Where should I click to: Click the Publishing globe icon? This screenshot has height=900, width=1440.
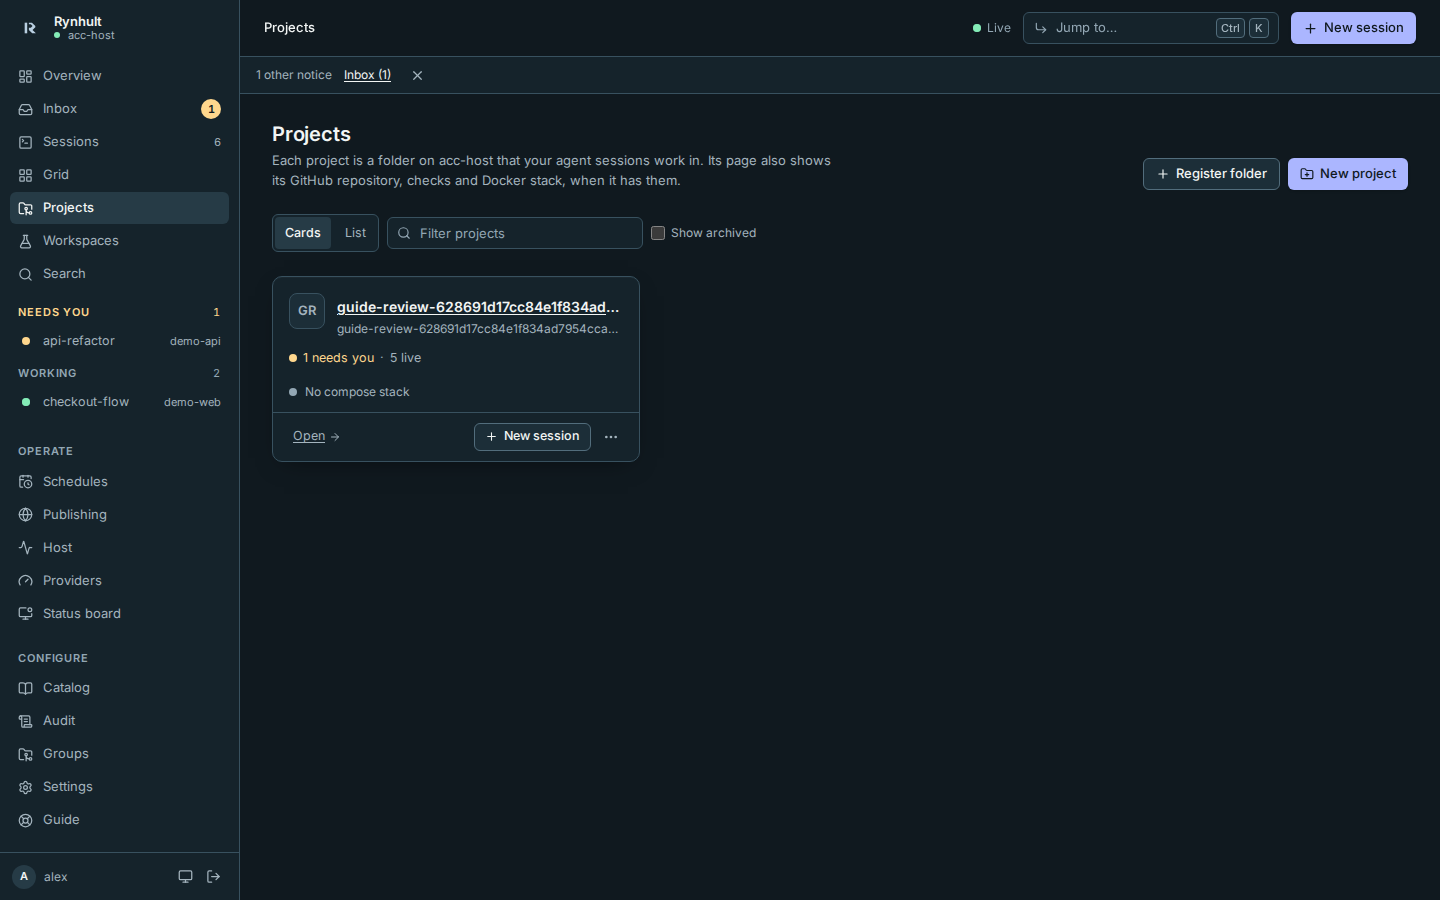[x=26, y=515]
